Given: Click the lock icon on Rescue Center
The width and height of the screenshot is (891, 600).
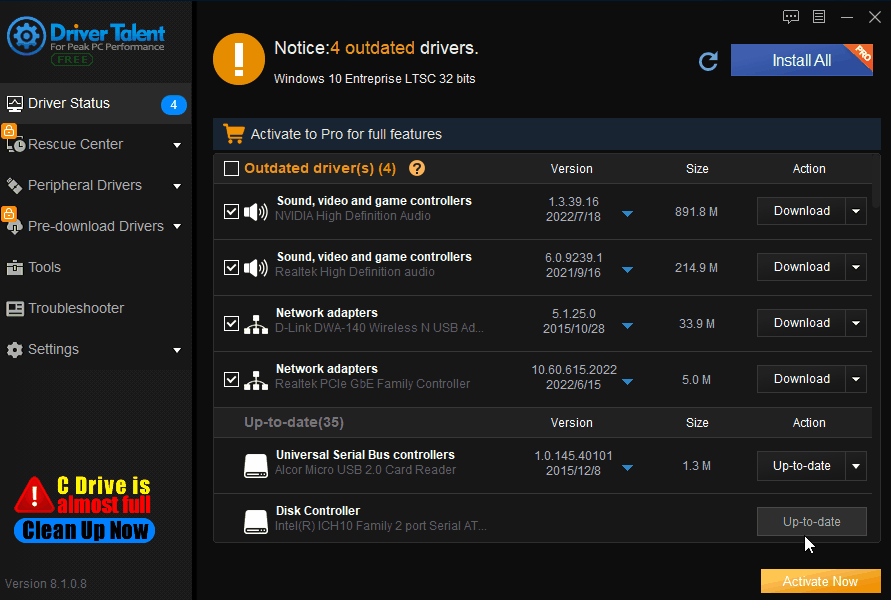Looking at the screenshot, I should pyautogui.click(x=9, y=131).
